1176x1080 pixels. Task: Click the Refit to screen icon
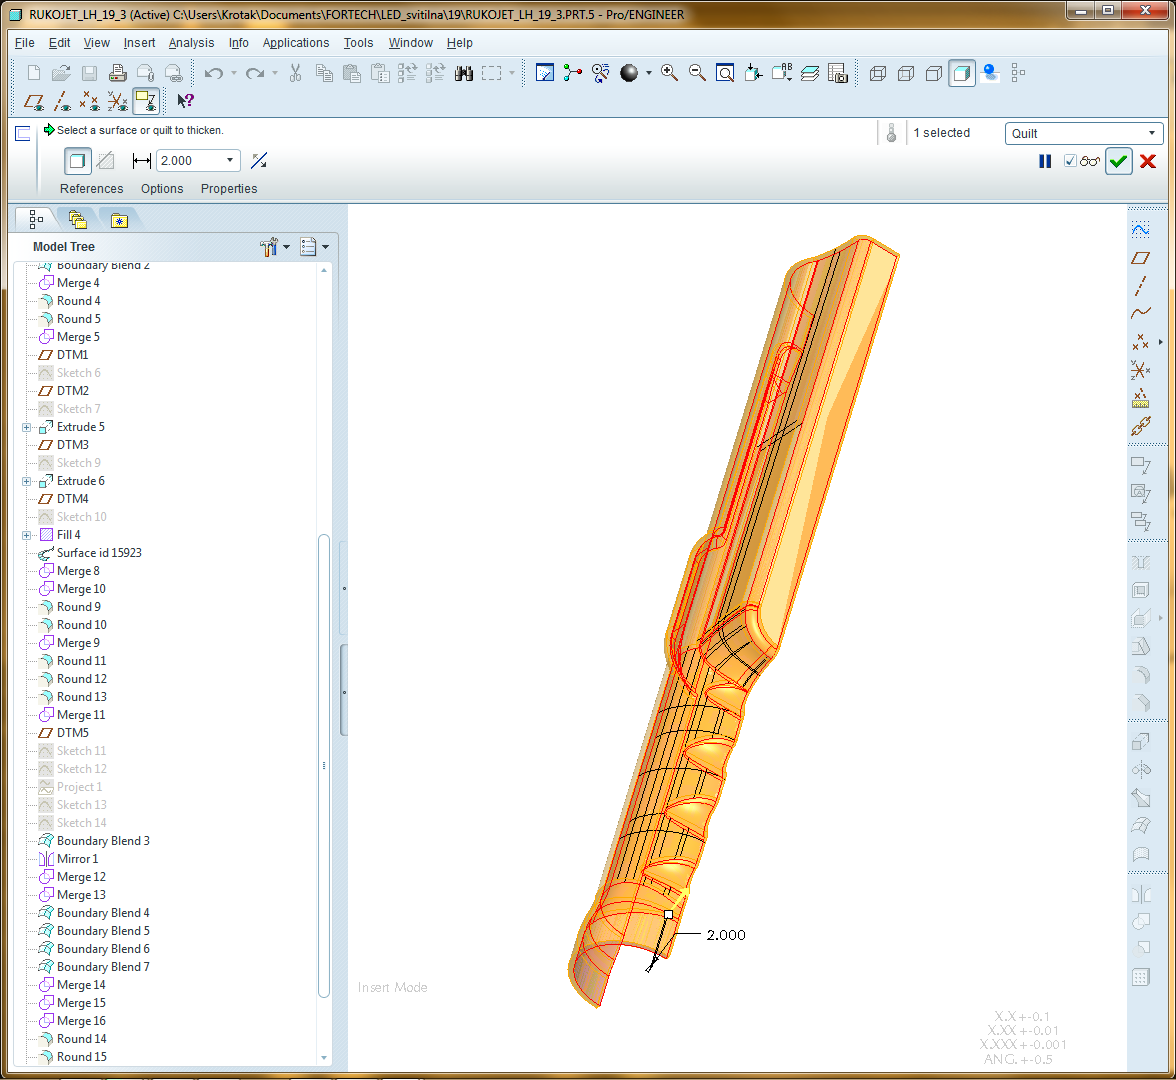click(724, 73)
